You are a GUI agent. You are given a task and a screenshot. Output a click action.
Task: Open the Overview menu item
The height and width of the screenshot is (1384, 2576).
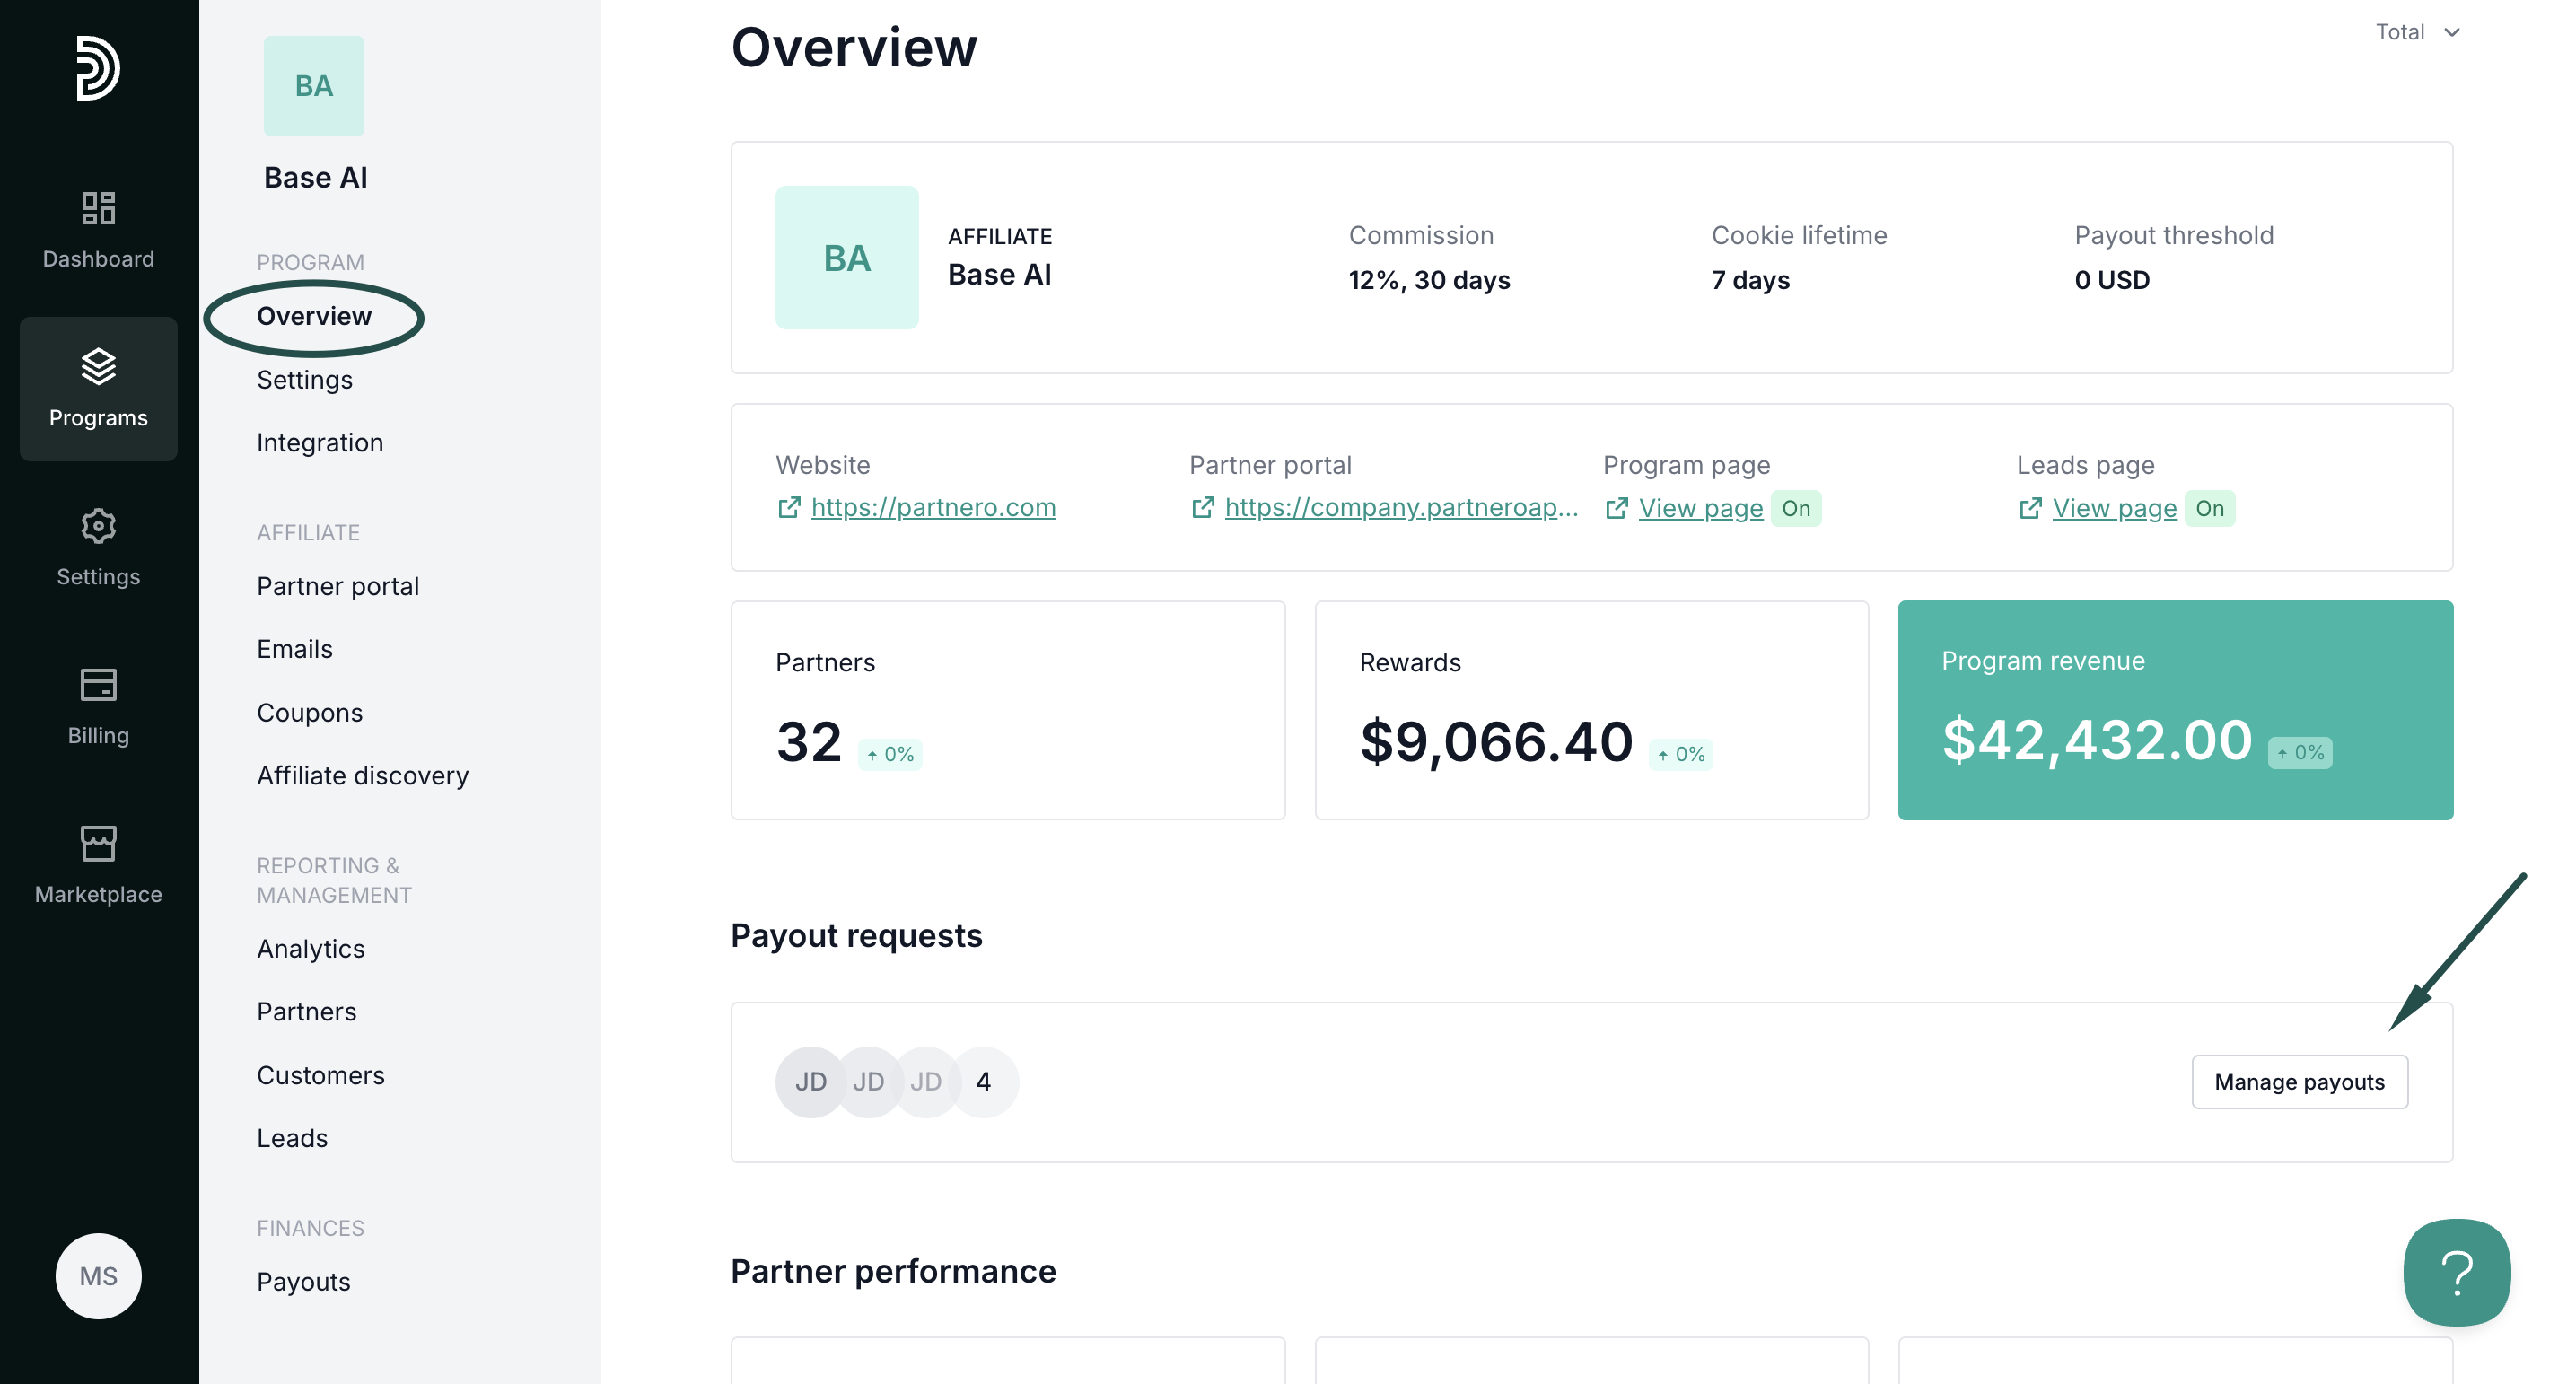[x=314, y=316]
